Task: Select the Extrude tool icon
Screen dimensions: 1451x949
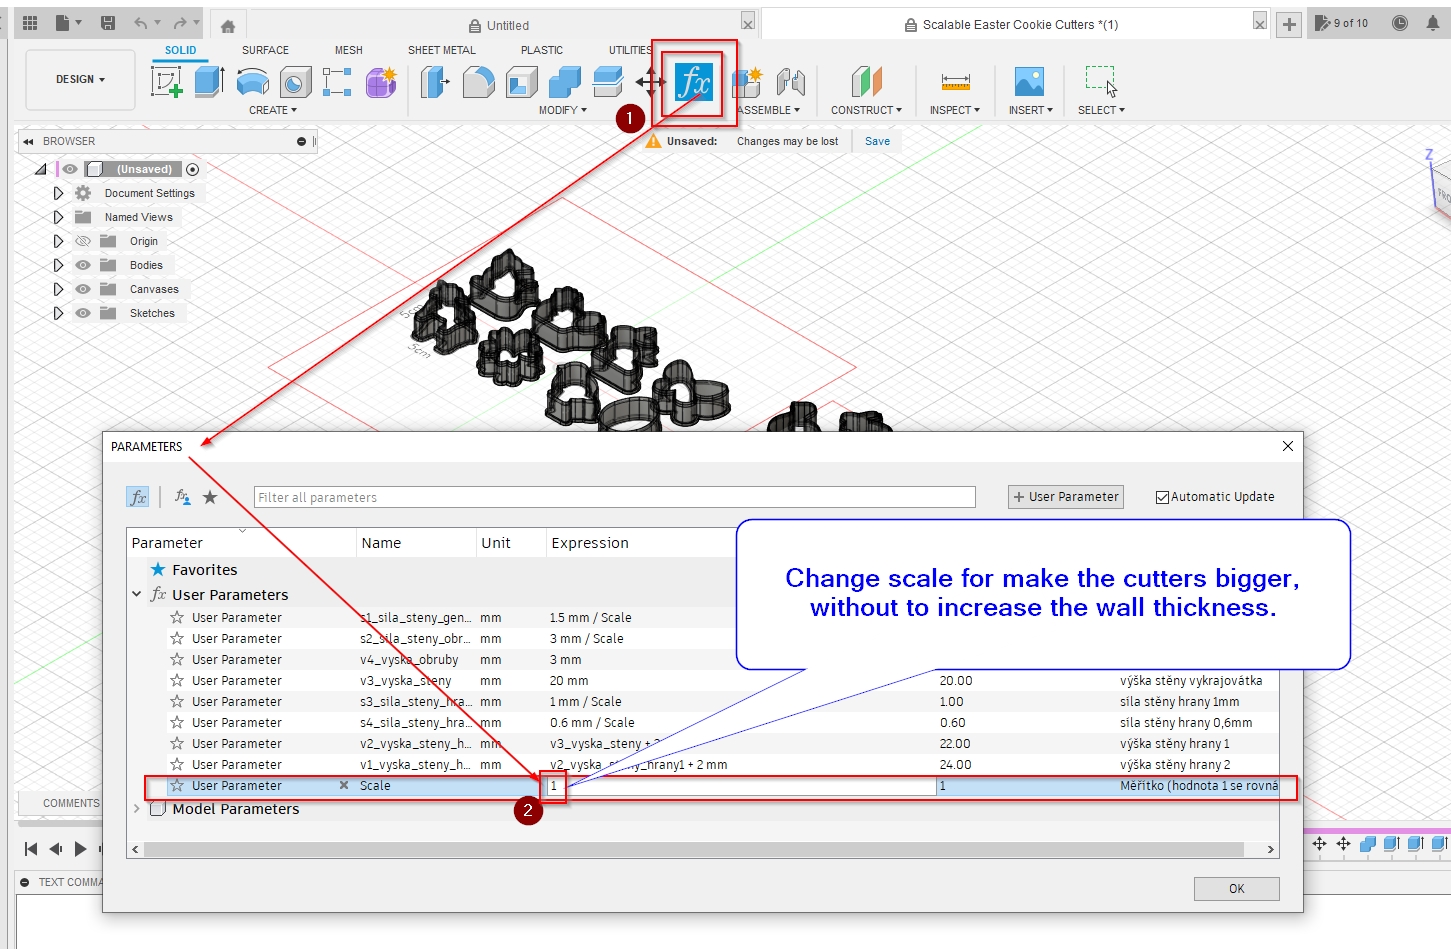Action: coord(208,82)
